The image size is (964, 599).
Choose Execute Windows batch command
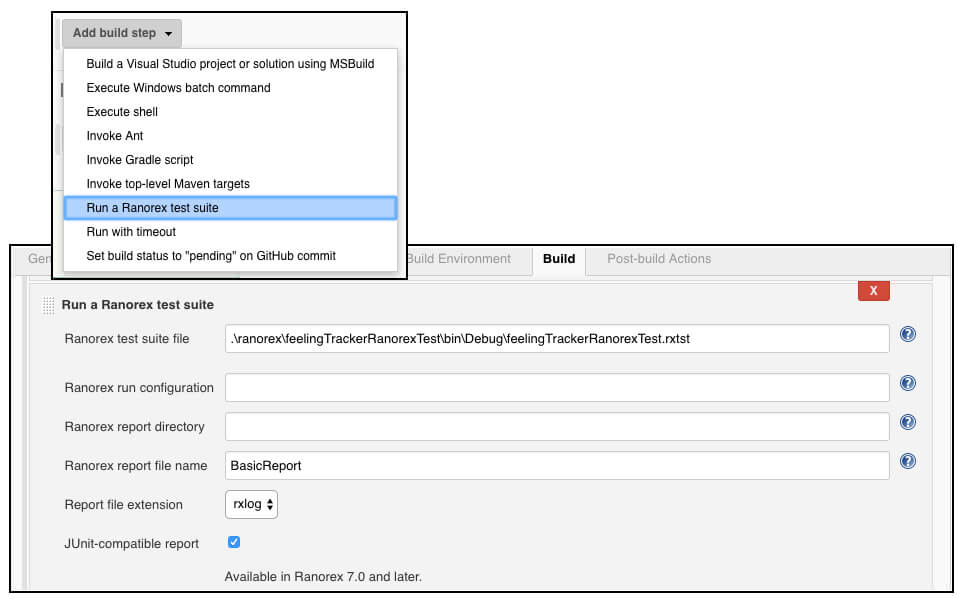(230, 88)
